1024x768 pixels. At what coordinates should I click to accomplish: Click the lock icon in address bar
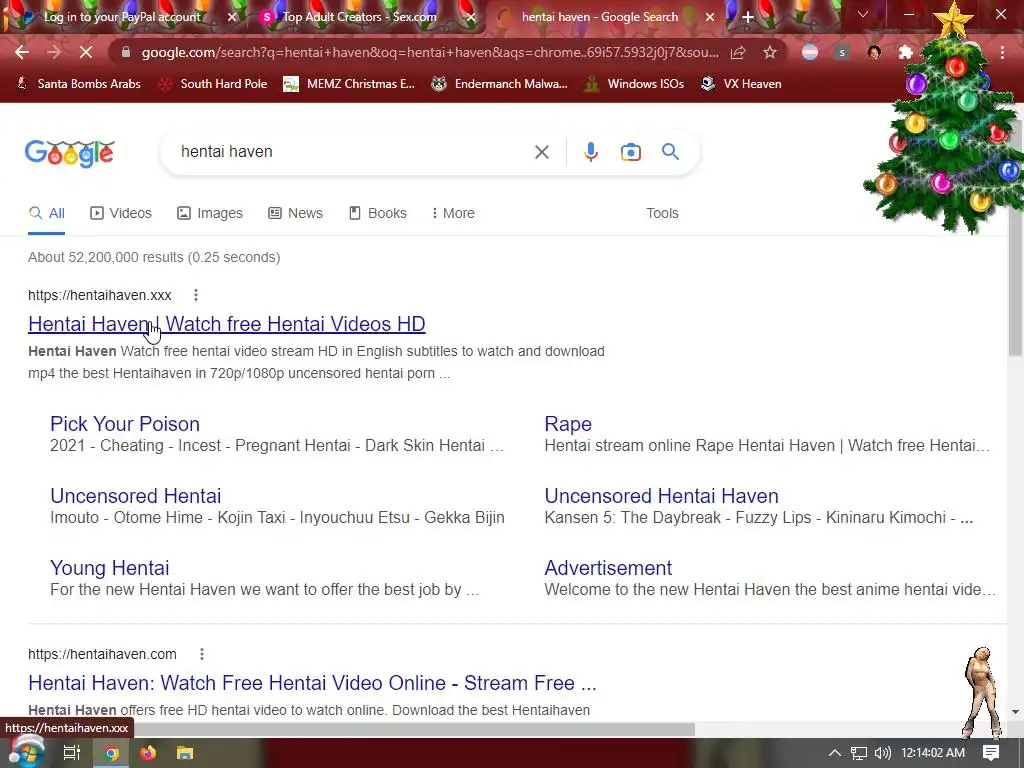126,52
